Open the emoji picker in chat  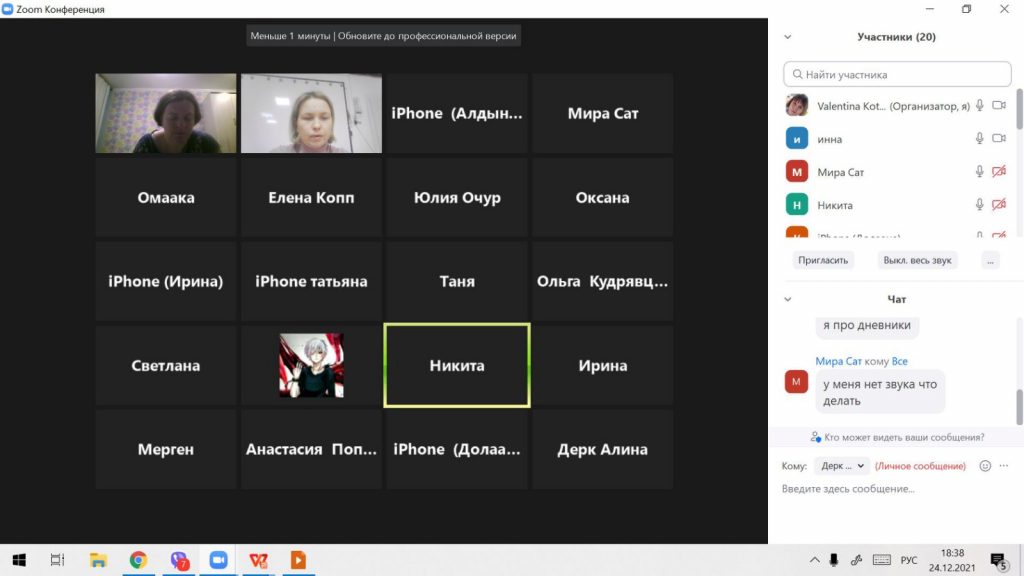(x=985, y=466)
